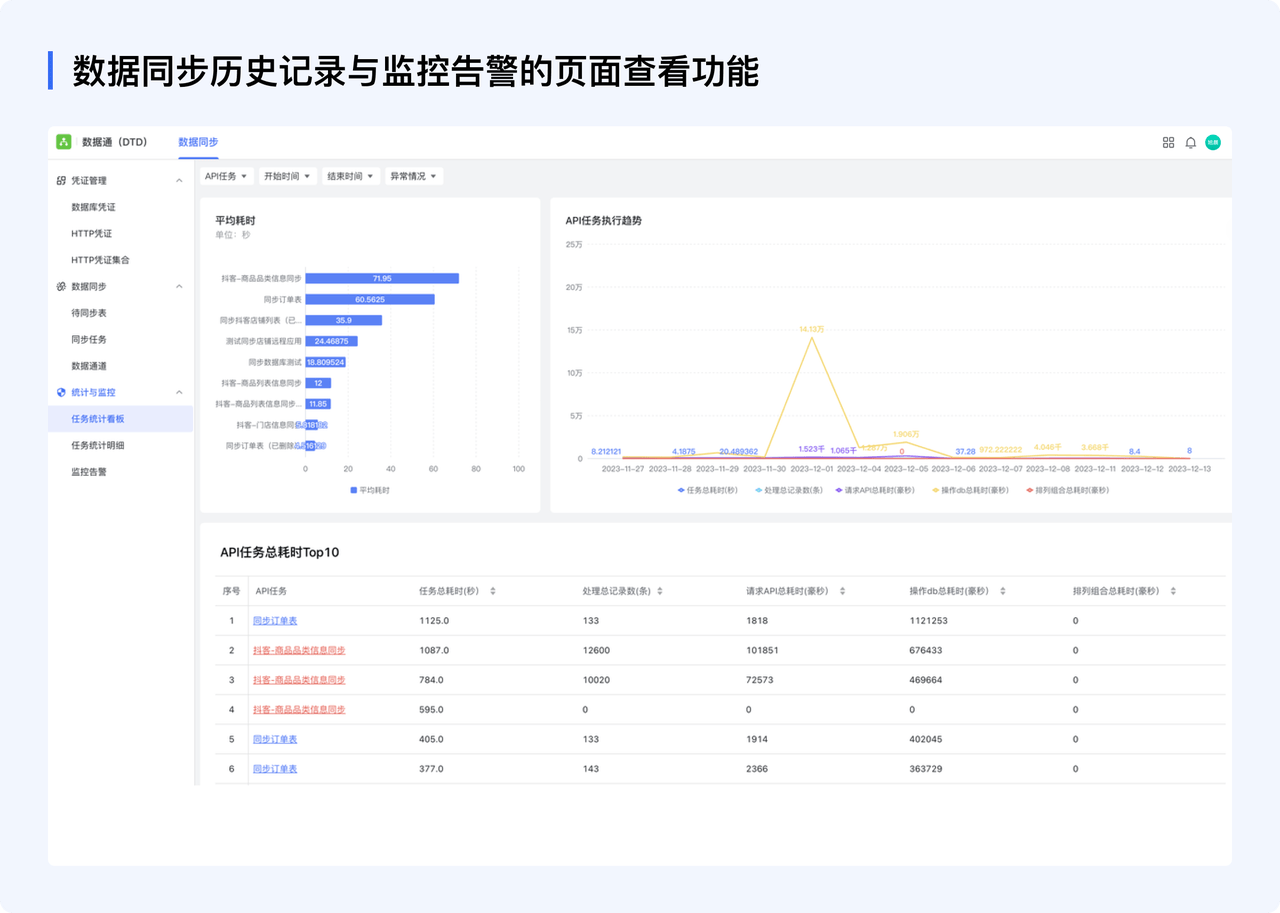
Task: Sort by 请求API总耗时(毫秒) column arrows
Action: coord(843,591)
